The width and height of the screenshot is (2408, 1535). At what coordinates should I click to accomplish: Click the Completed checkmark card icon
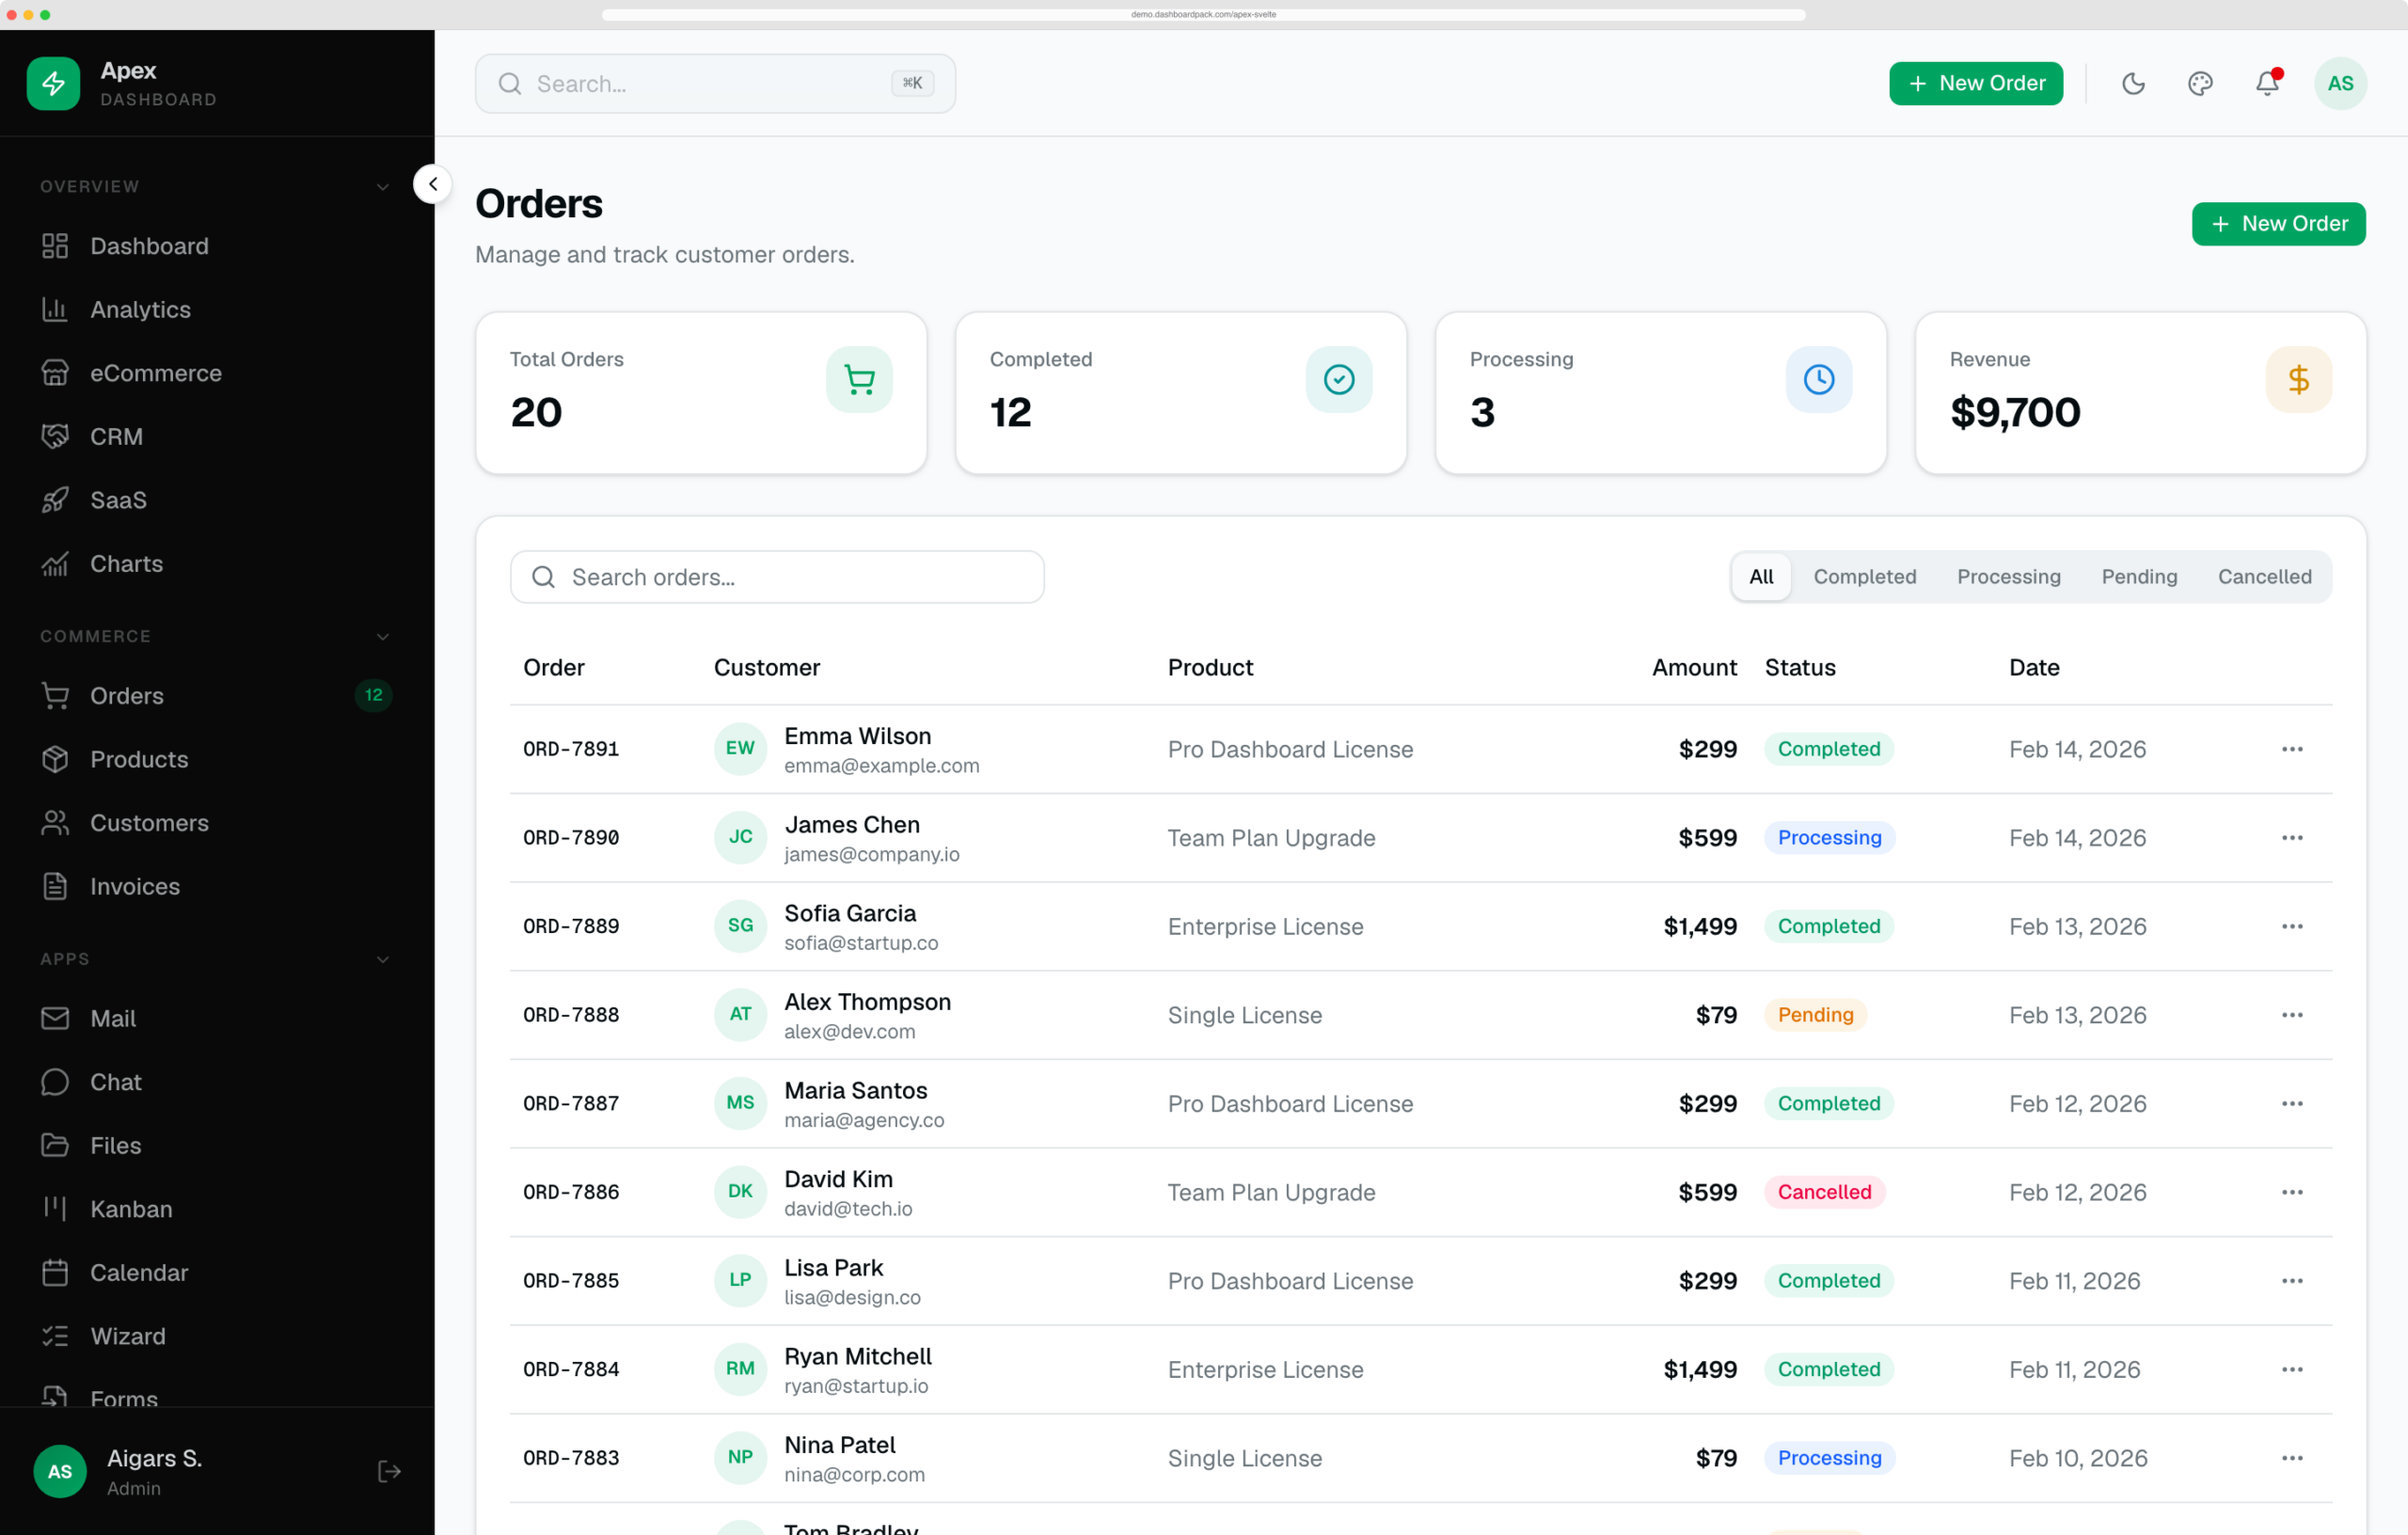tap(1339, 380)
